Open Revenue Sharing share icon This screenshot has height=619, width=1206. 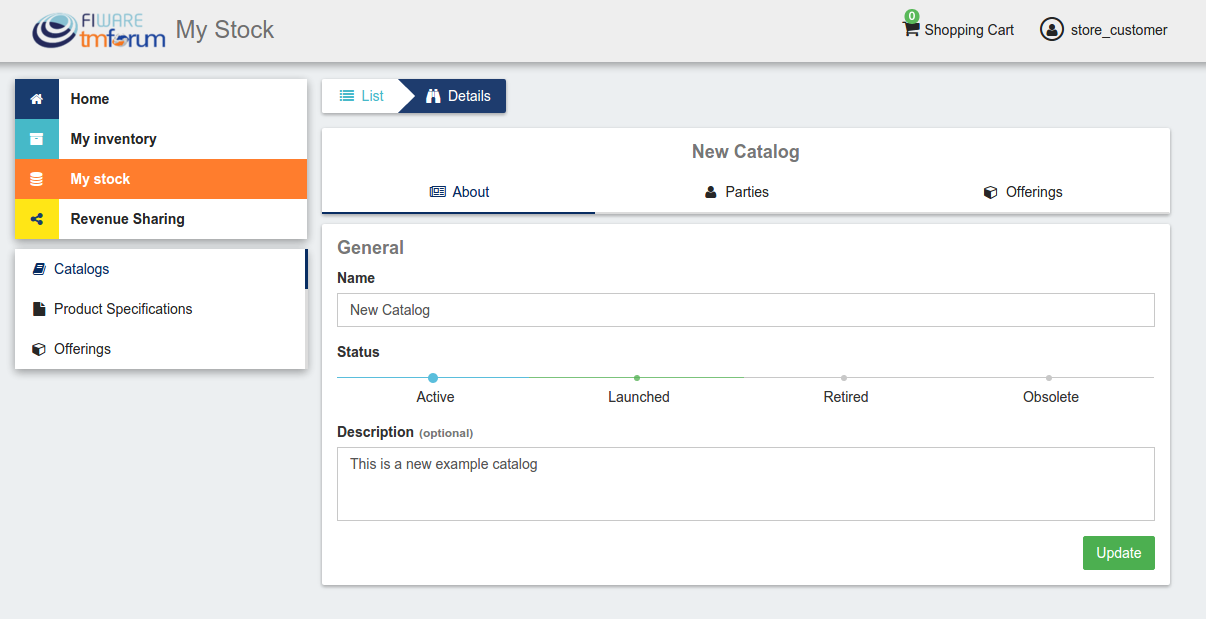[37, 219]
